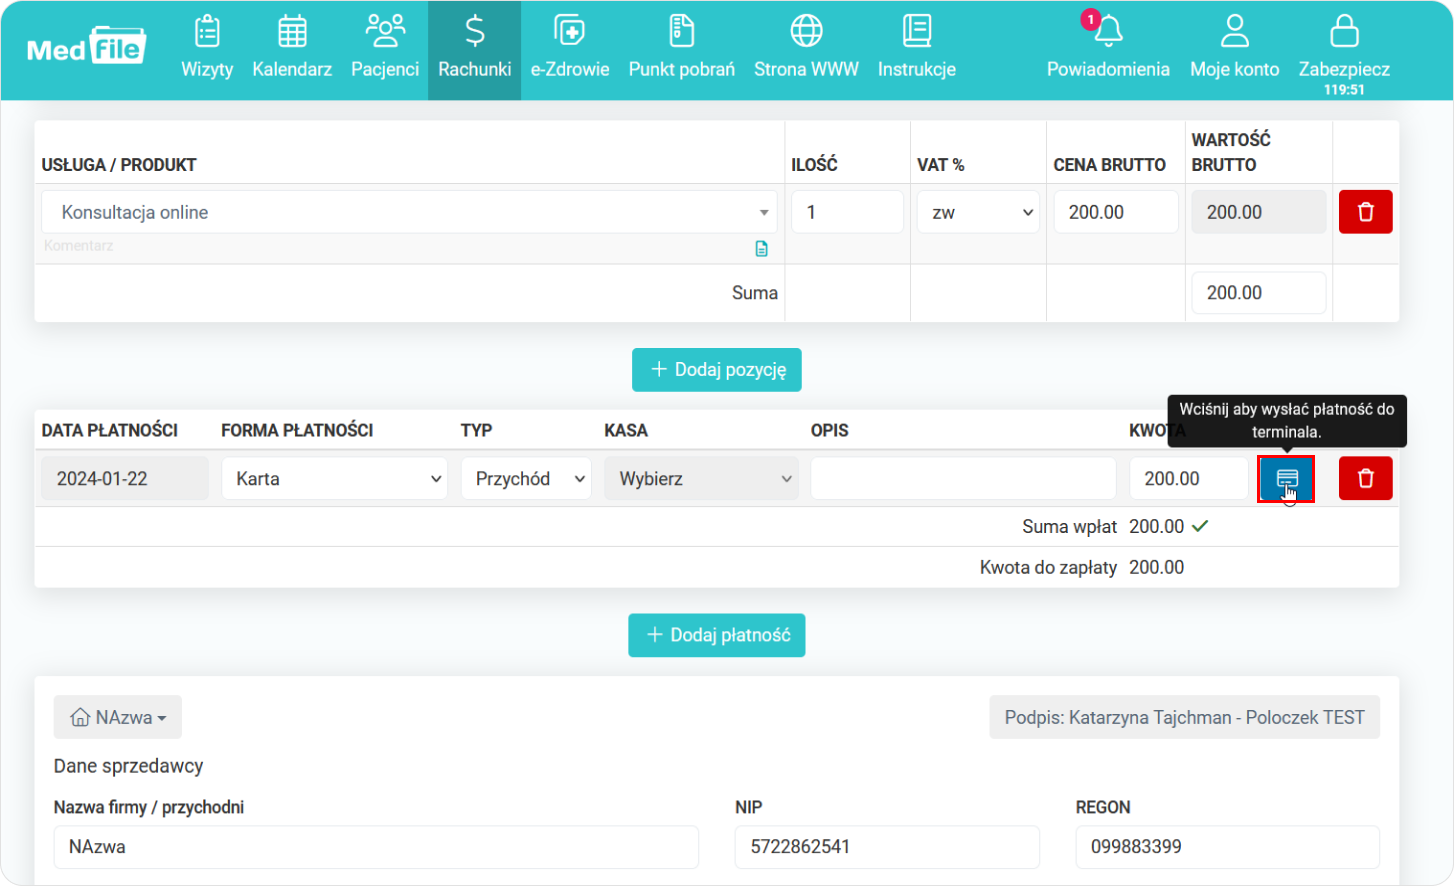
Task: Go to Pacjenci
Action: pos(385,47)
